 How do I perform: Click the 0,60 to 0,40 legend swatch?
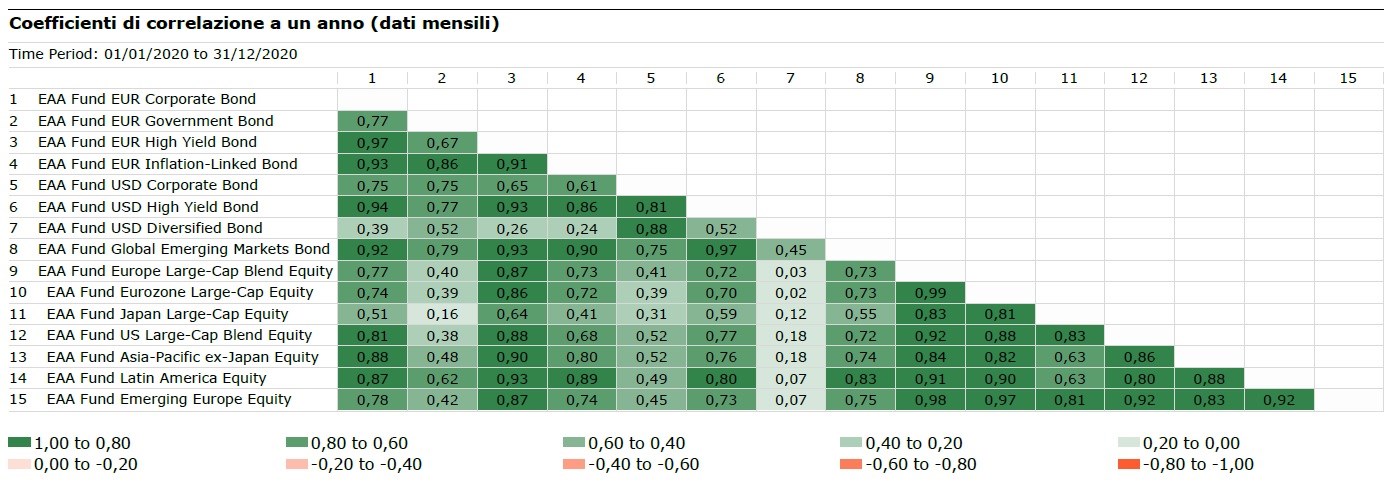tap(575, 443)
